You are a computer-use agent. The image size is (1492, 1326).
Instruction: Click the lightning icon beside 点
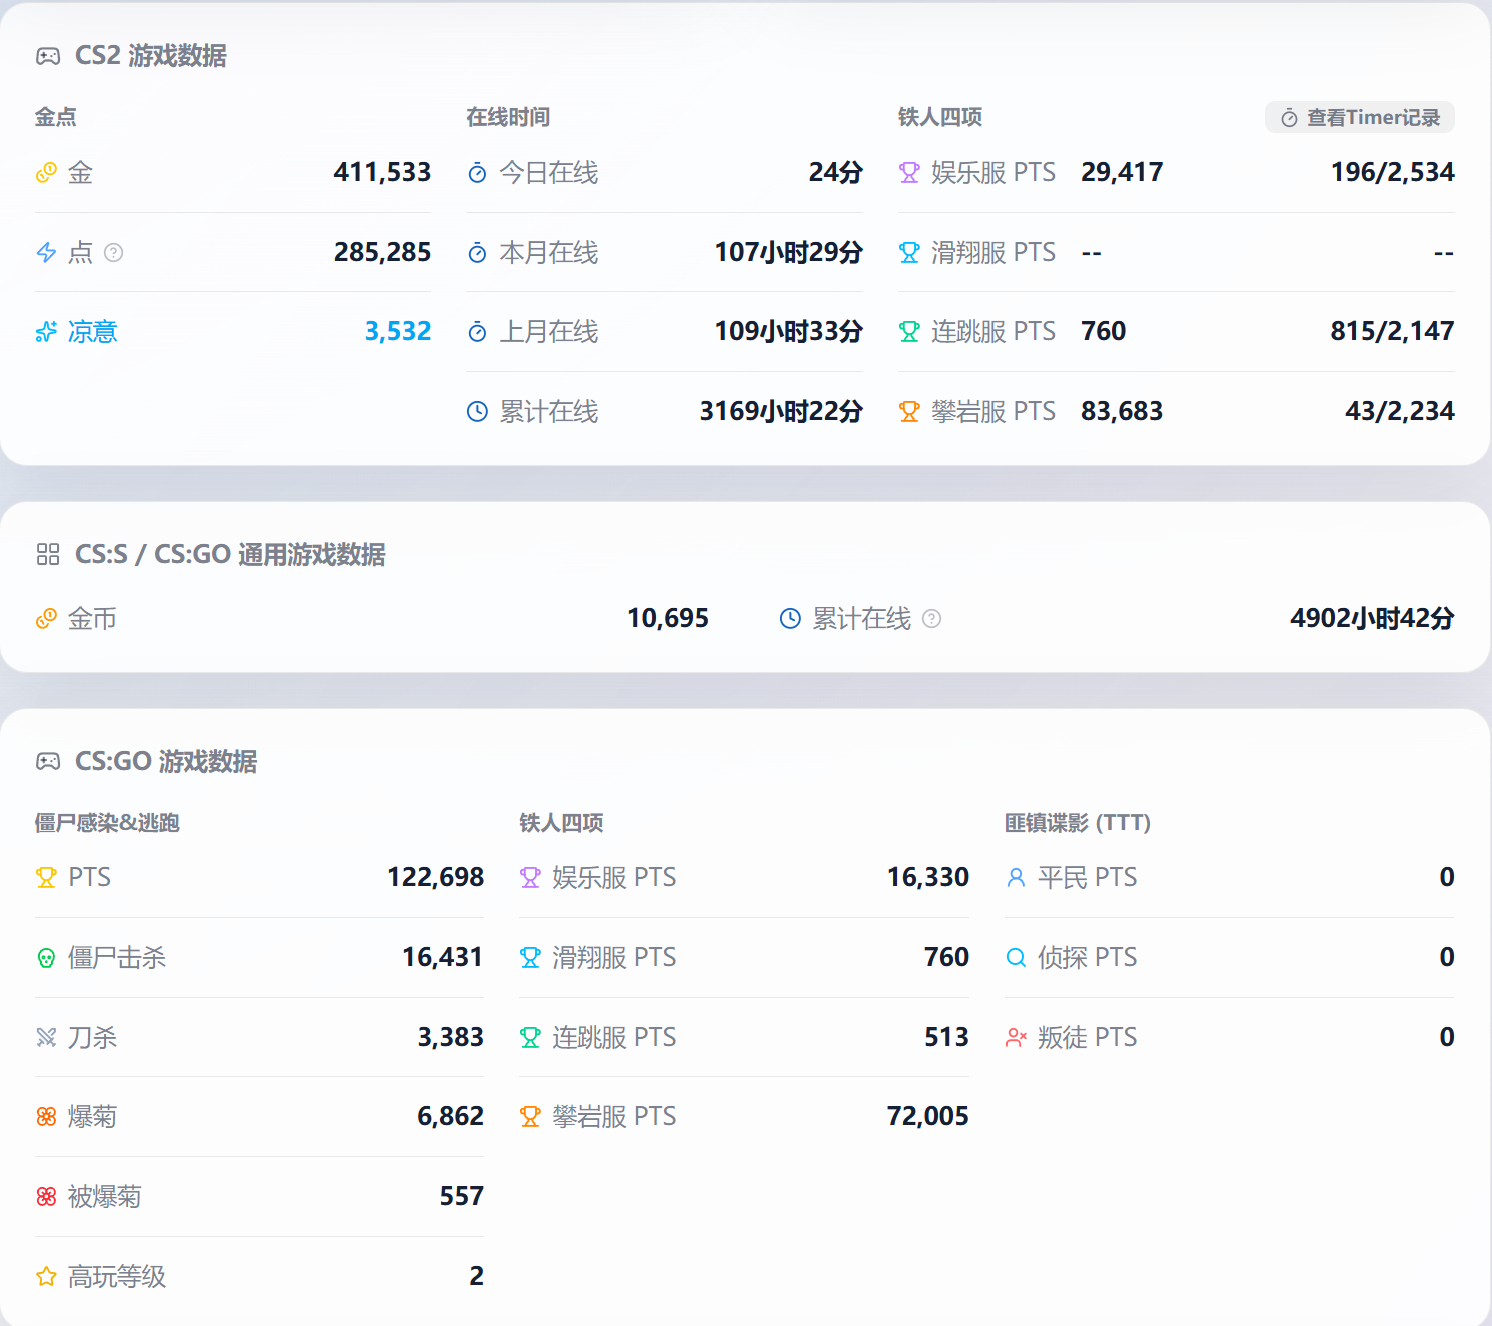click(46, 252)
